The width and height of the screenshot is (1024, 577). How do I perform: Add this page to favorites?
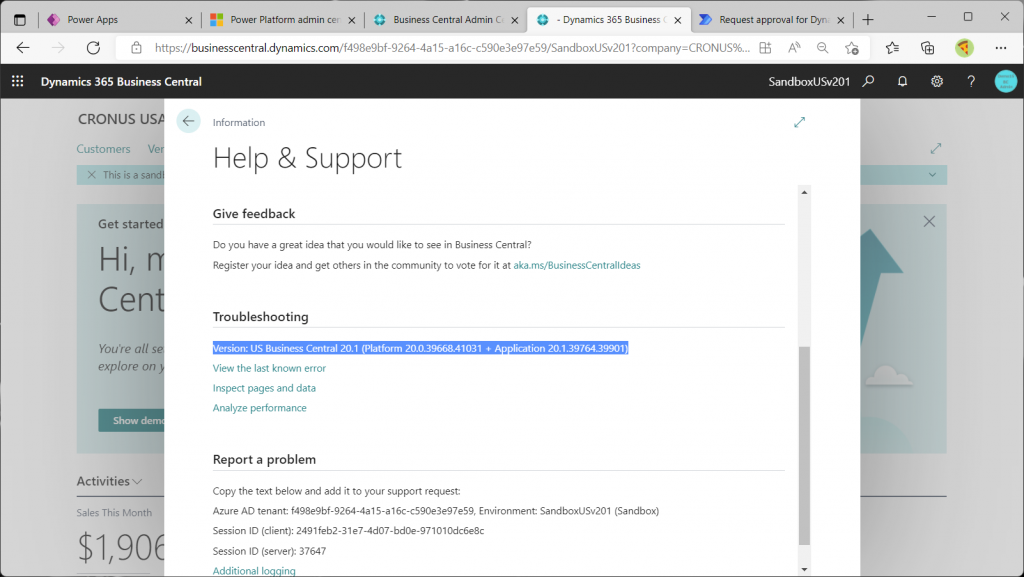pos(852,48)
